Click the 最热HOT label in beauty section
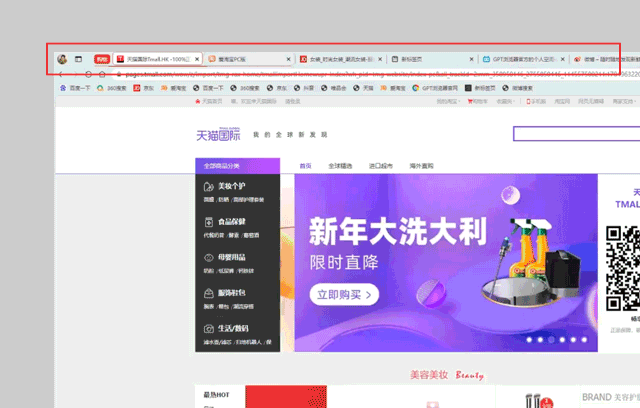Viewport: 640px width, 408px height. (x=216, y=395)
